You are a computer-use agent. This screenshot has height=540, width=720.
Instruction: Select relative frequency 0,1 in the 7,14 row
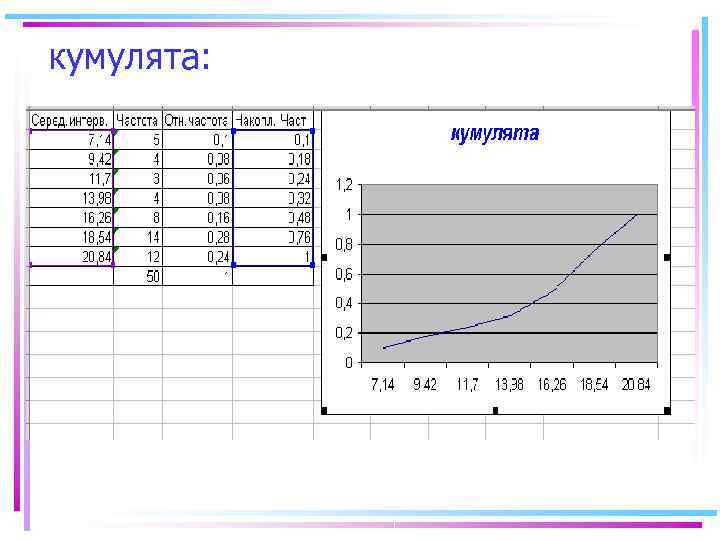pos(197,140)
